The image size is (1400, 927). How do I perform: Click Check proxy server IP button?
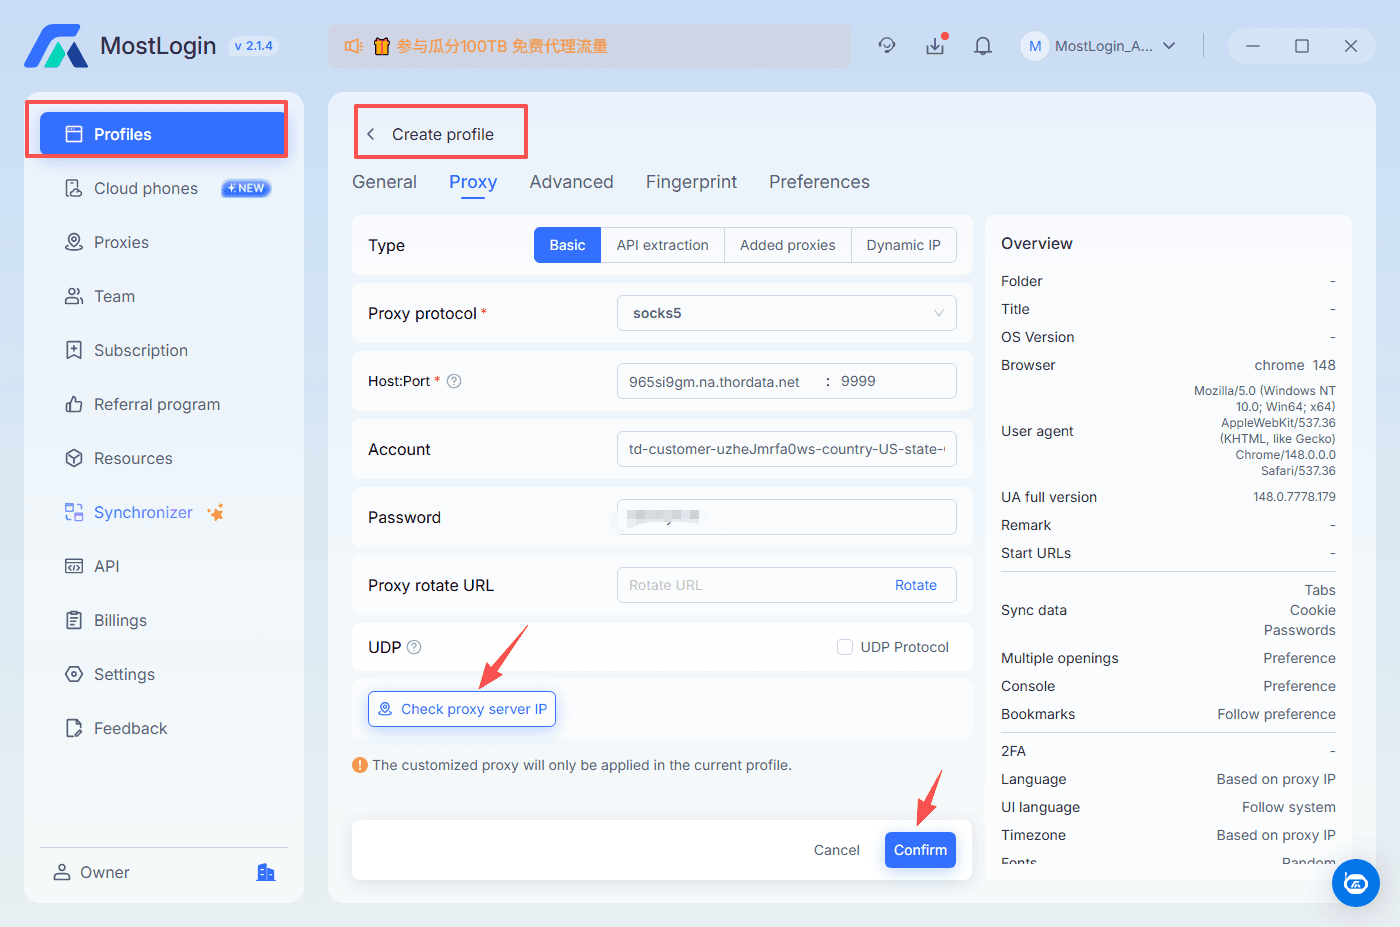(462, 709)
